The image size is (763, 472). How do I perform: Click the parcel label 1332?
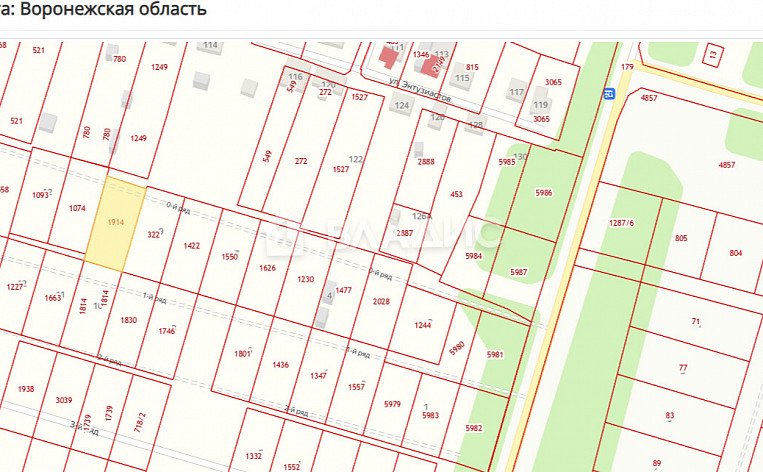tap(254, 456)
